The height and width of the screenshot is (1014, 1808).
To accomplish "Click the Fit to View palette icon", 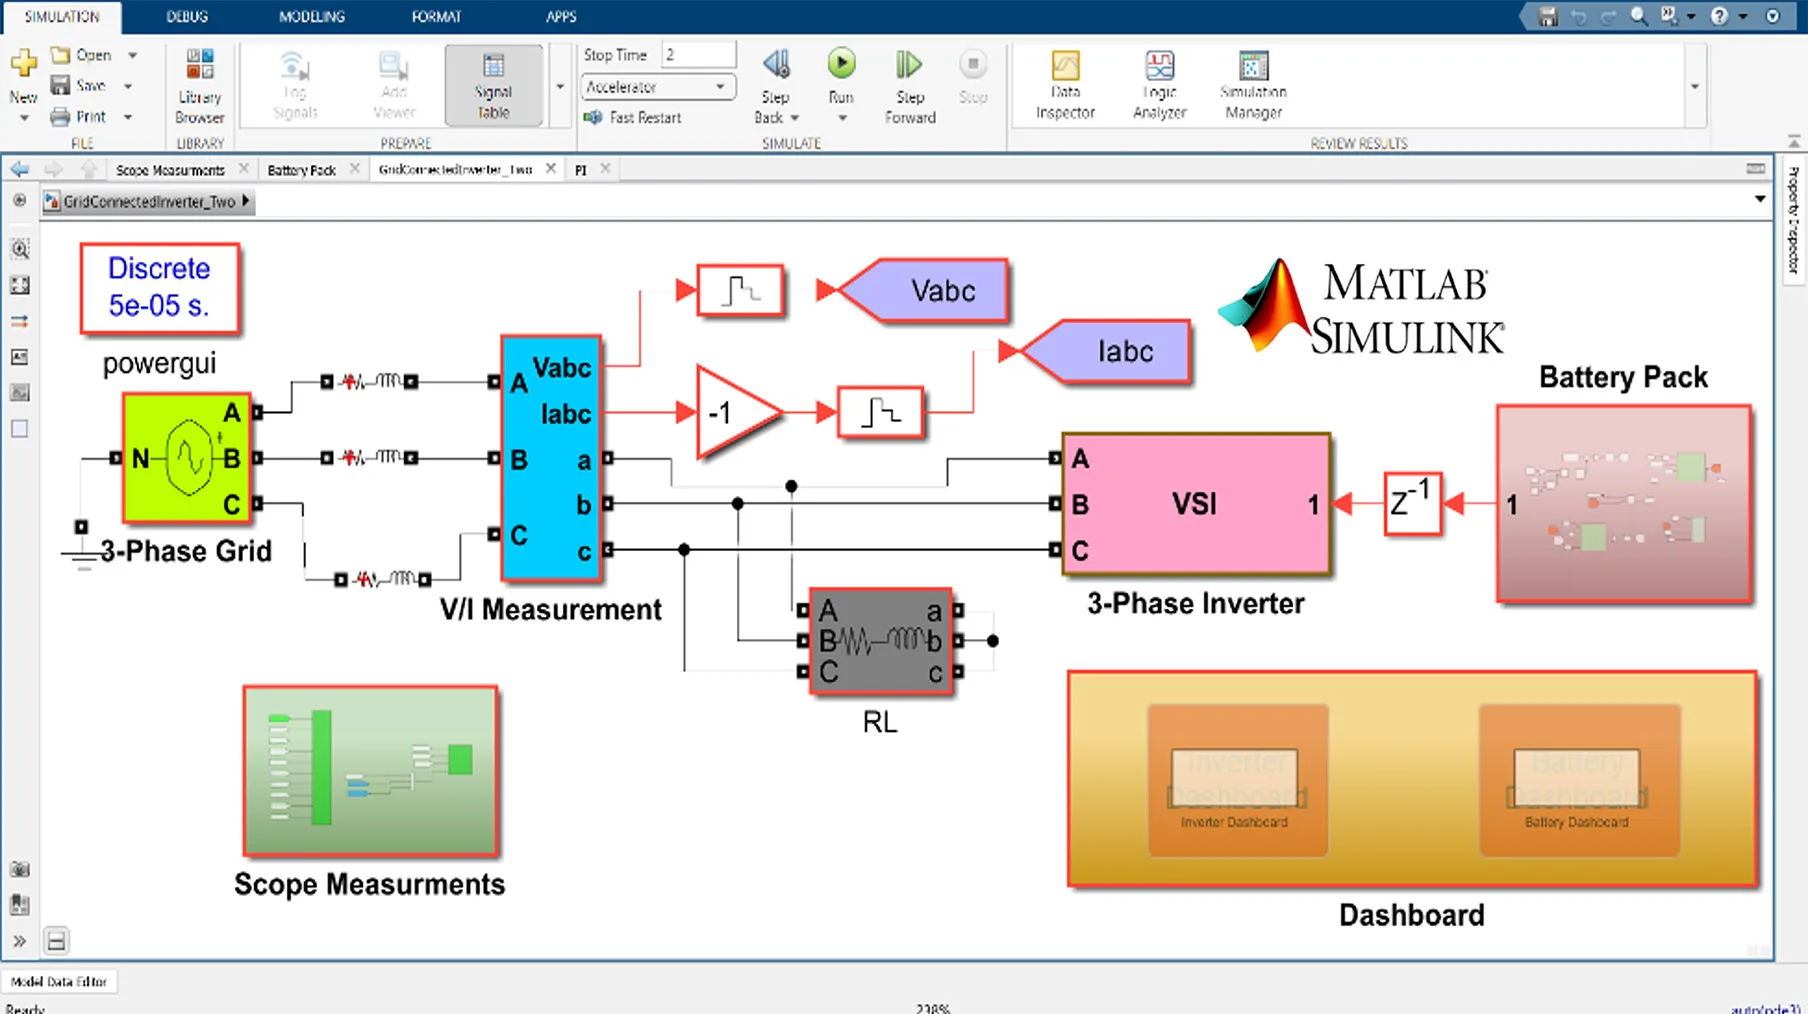I will [19, 286].
